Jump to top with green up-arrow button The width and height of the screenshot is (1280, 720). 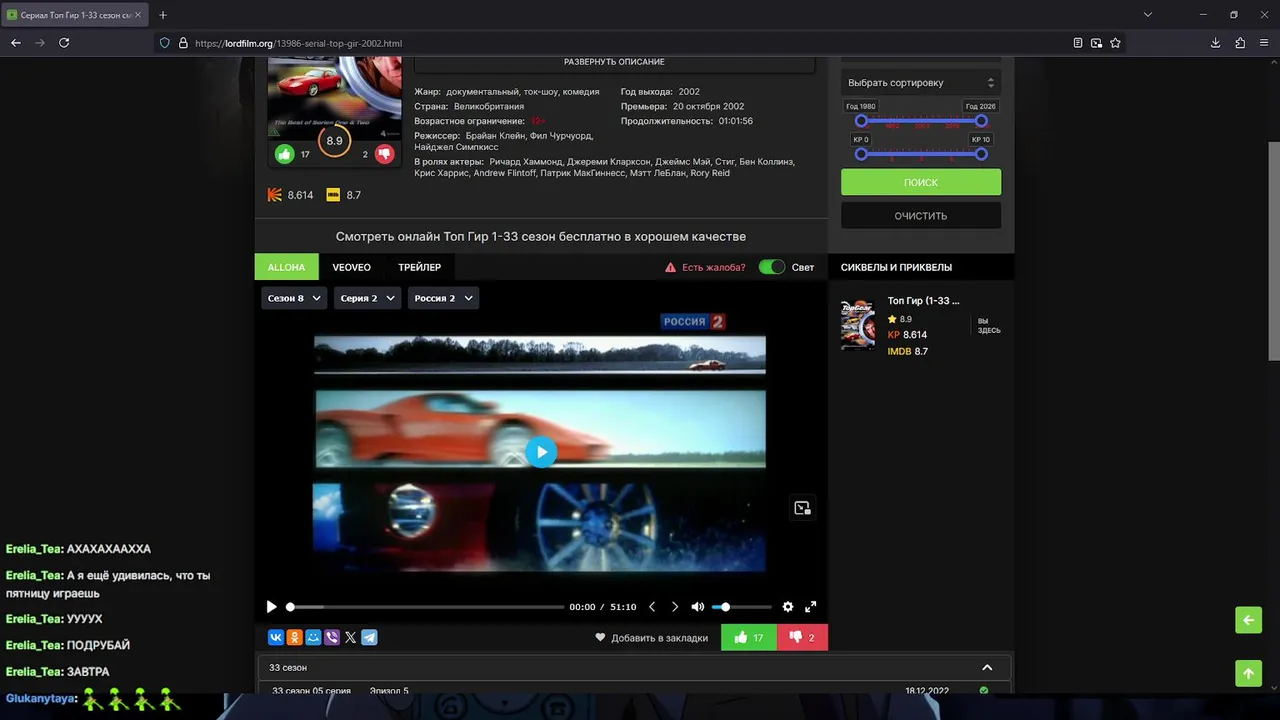(x=1248, y=674)
